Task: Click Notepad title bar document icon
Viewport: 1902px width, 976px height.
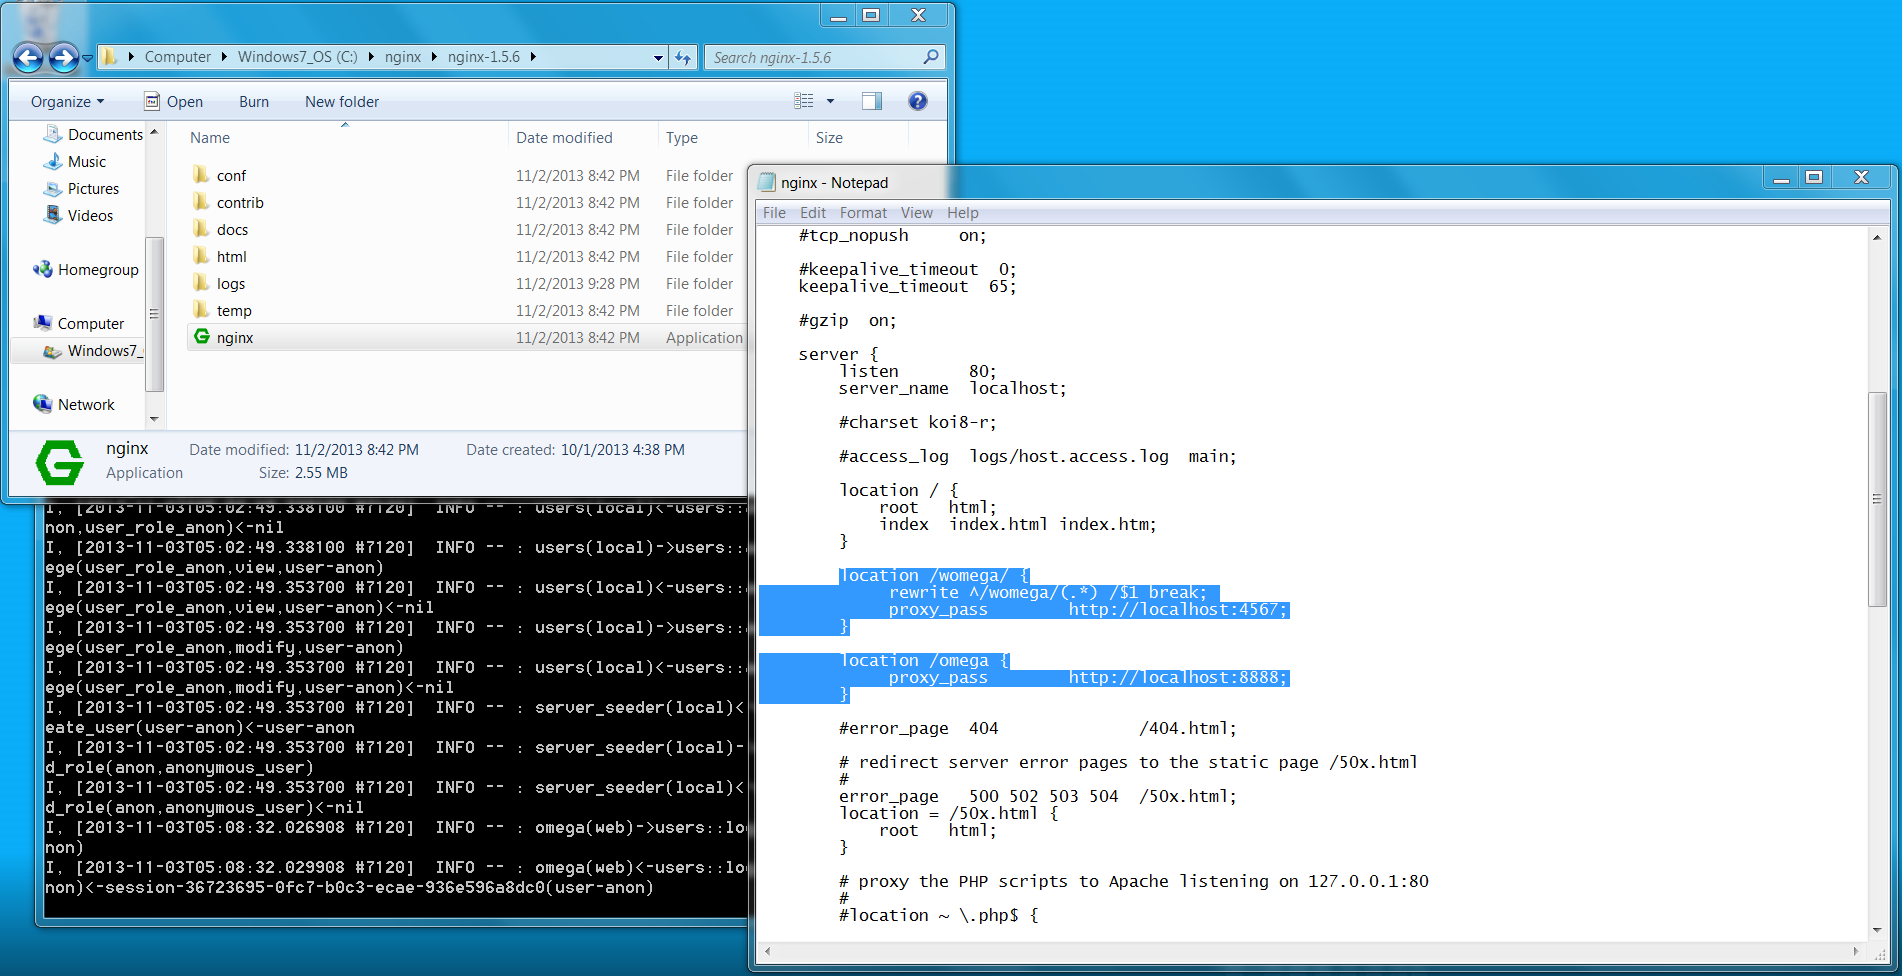Action: tap(767, 182)
